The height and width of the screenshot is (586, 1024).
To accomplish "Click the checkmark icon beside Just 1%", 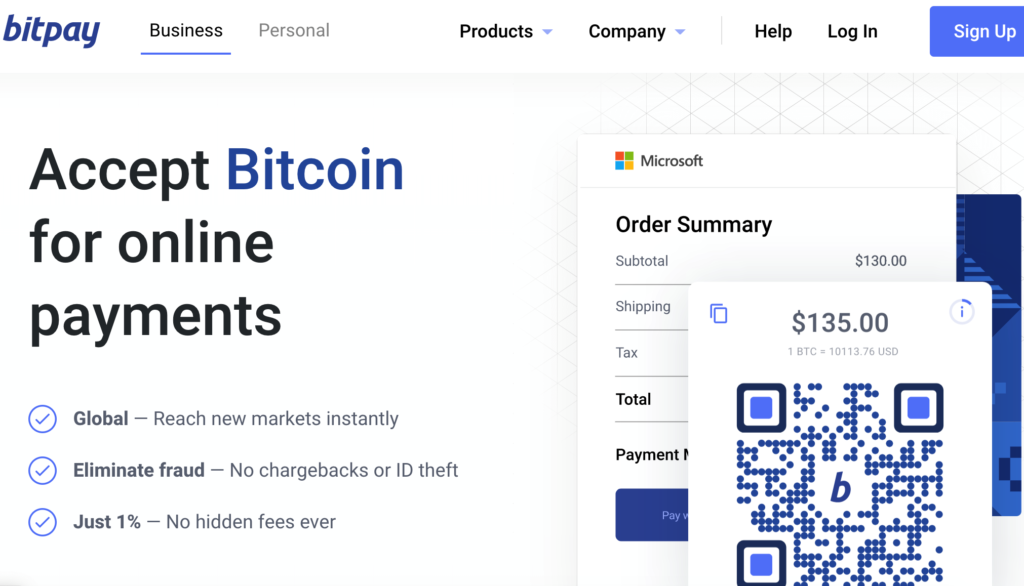I will (42, 522).
